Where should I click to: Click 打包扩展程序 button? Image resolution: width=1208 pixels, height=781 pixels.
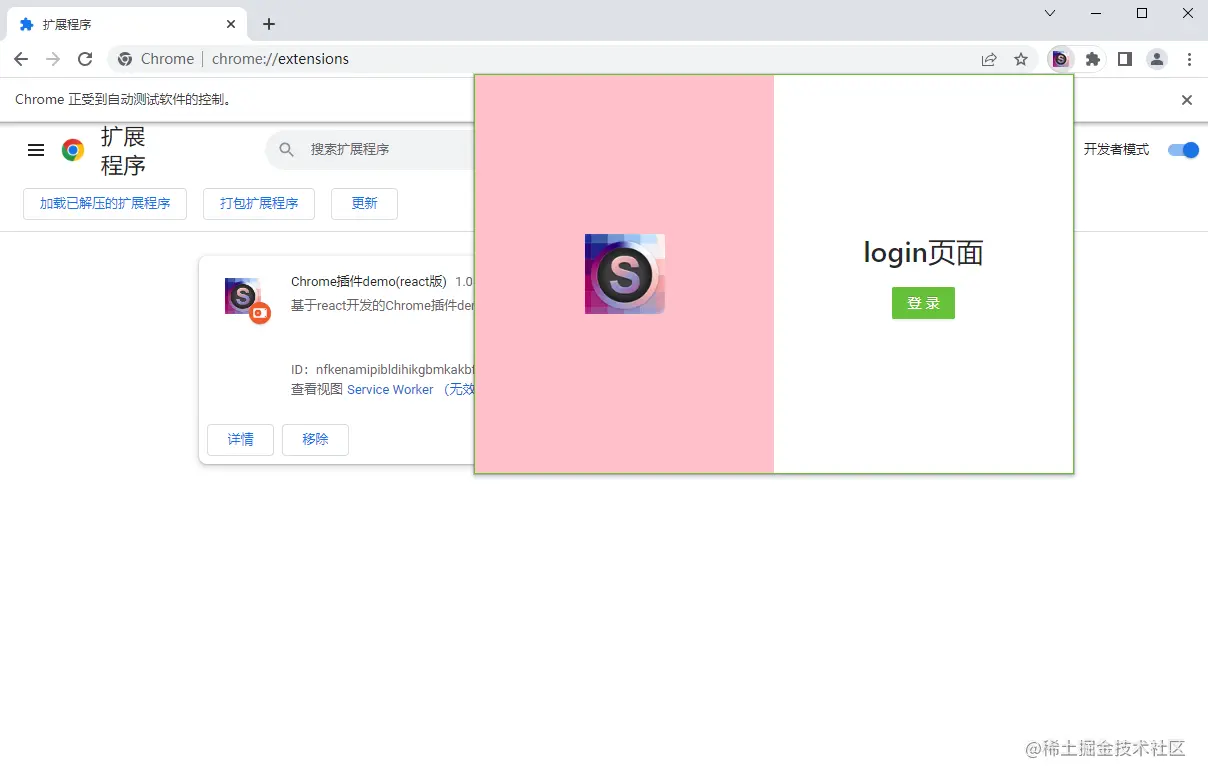coord(259,204)
